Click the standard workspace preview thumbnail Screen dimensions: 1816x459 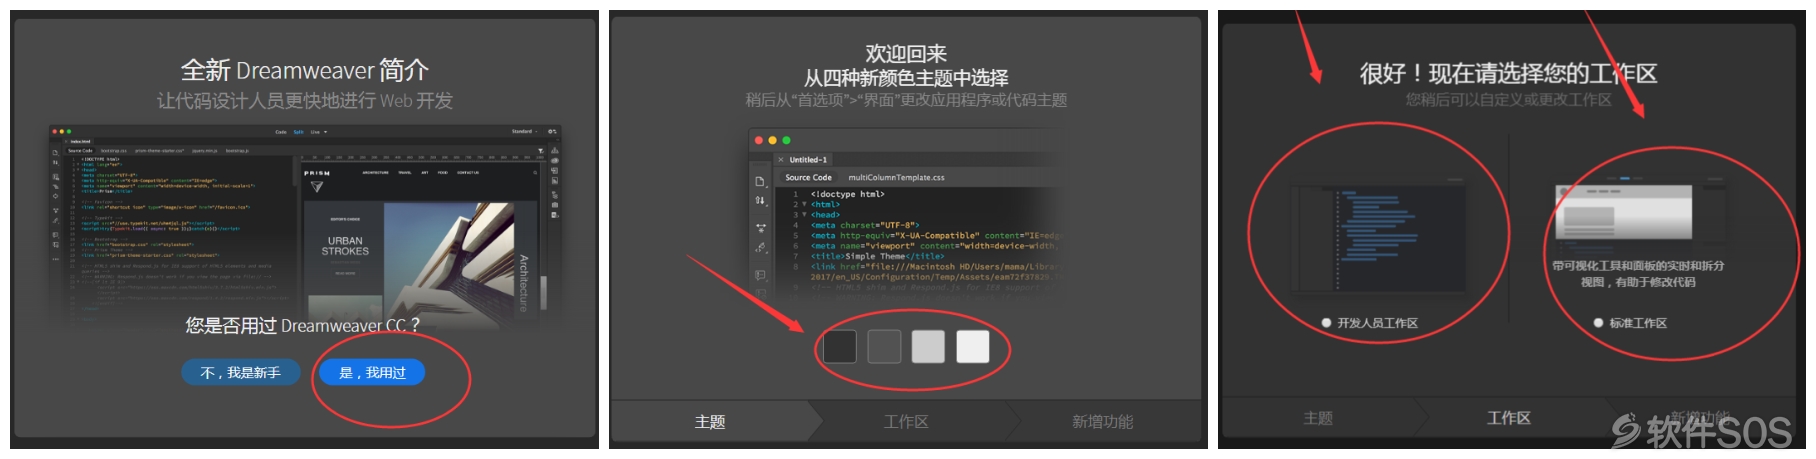1624,211
